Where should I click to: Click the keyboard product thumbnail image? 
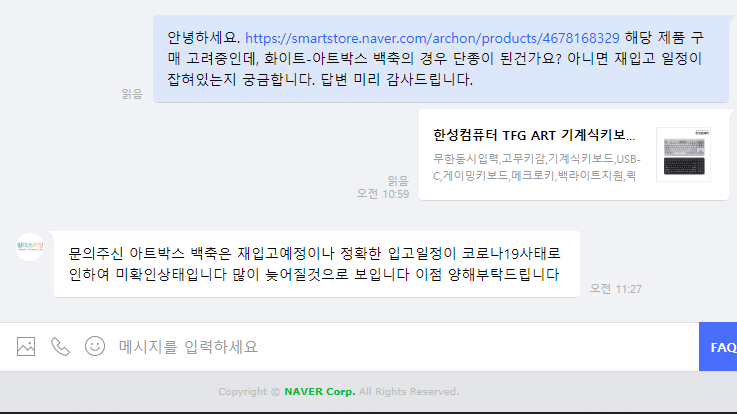click(683, 155)
